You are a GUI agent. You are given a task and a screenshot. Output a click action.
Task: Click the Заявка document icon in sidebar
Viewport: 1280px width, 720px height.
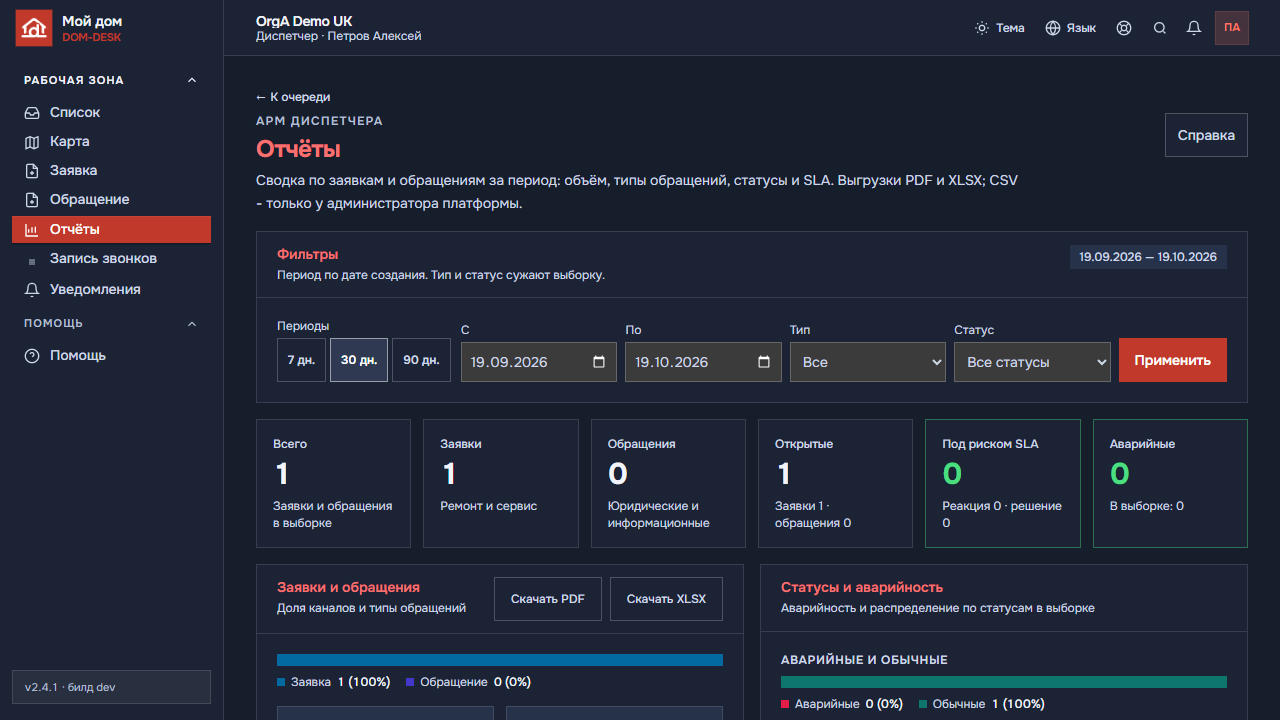click(32, 171)
